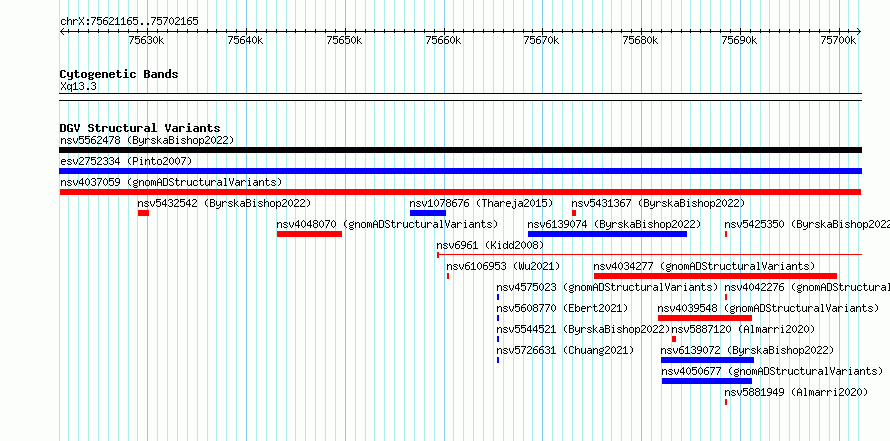Open the nsv4050677 (gnomADStructuralVariants) label
Image resolution: width=890 pixels, height=441 pixels.
click(x=773, y=371)
